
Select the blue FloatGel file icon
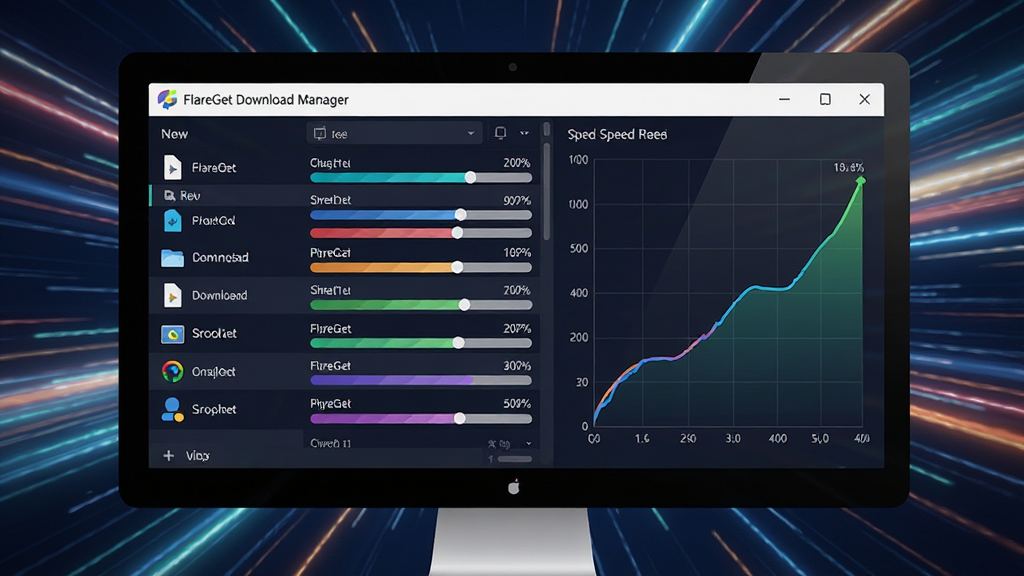(172, 221)
